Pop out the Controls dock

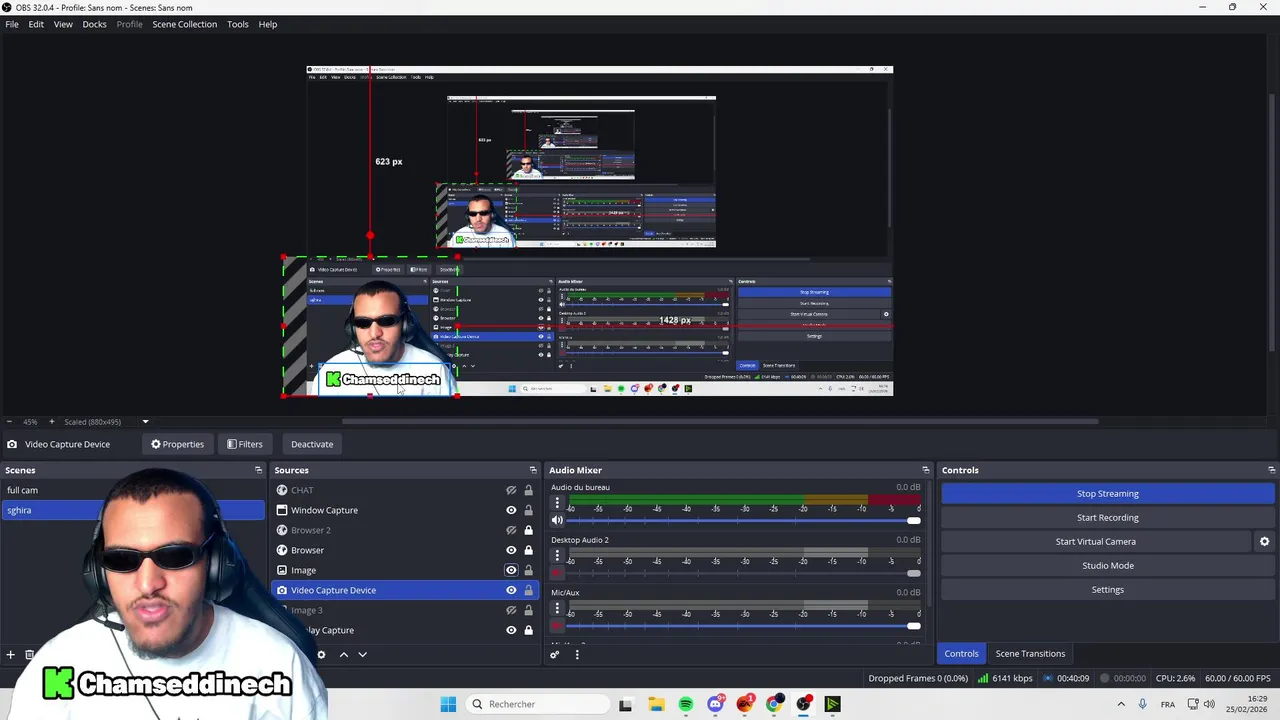tap(1271, 470)
